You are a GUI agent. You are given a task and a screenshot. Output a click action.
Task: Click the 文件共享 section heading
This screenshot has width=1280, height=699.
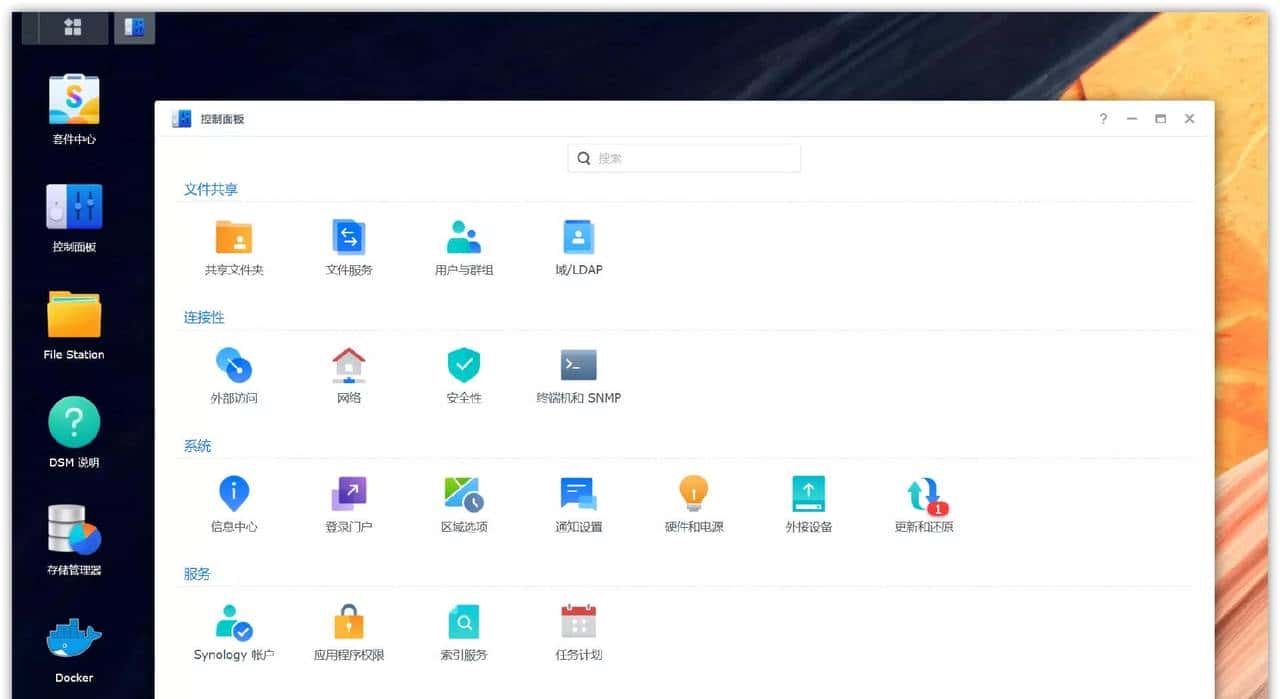211,189
